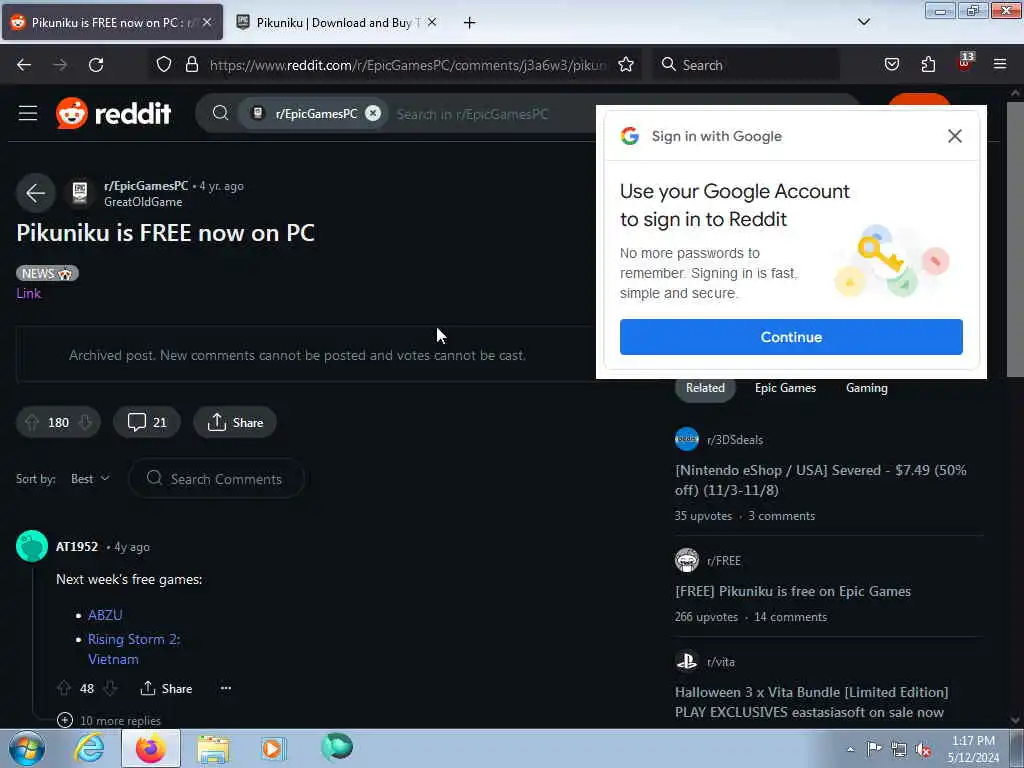
Task: Focus the Search Comments field
Action: 216,479
